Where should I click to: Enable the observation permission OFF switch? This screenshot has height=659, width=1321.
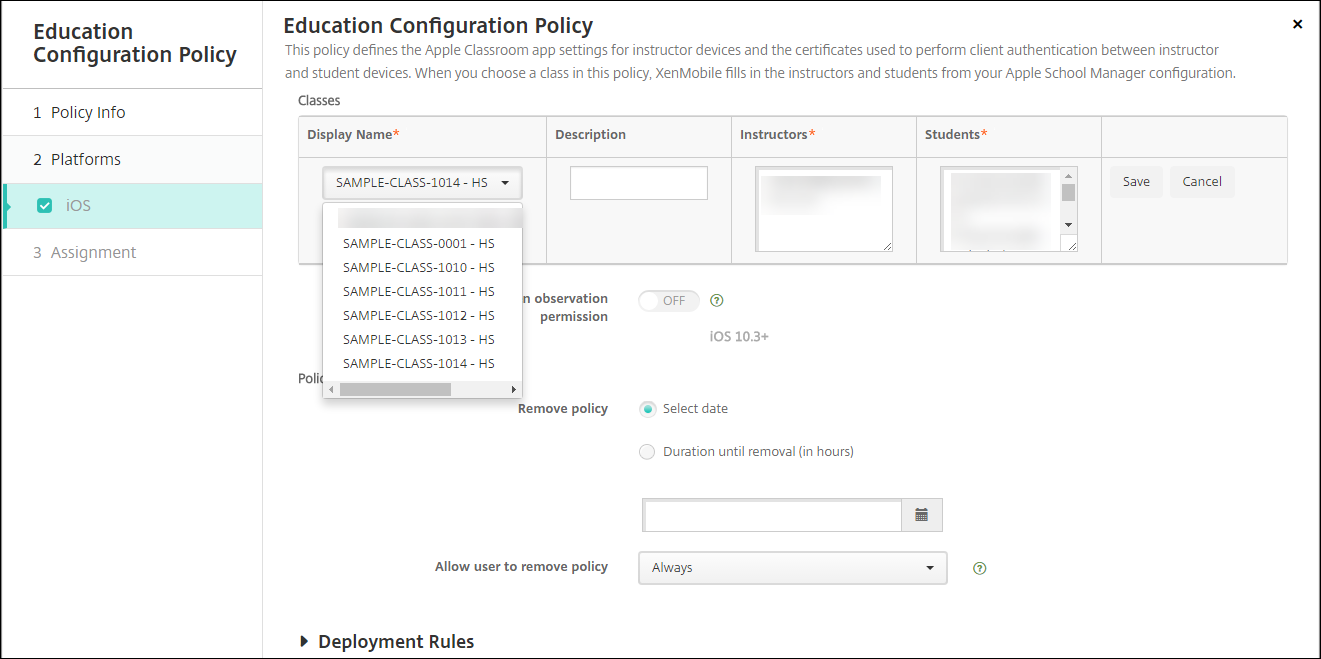coord(669,301)
